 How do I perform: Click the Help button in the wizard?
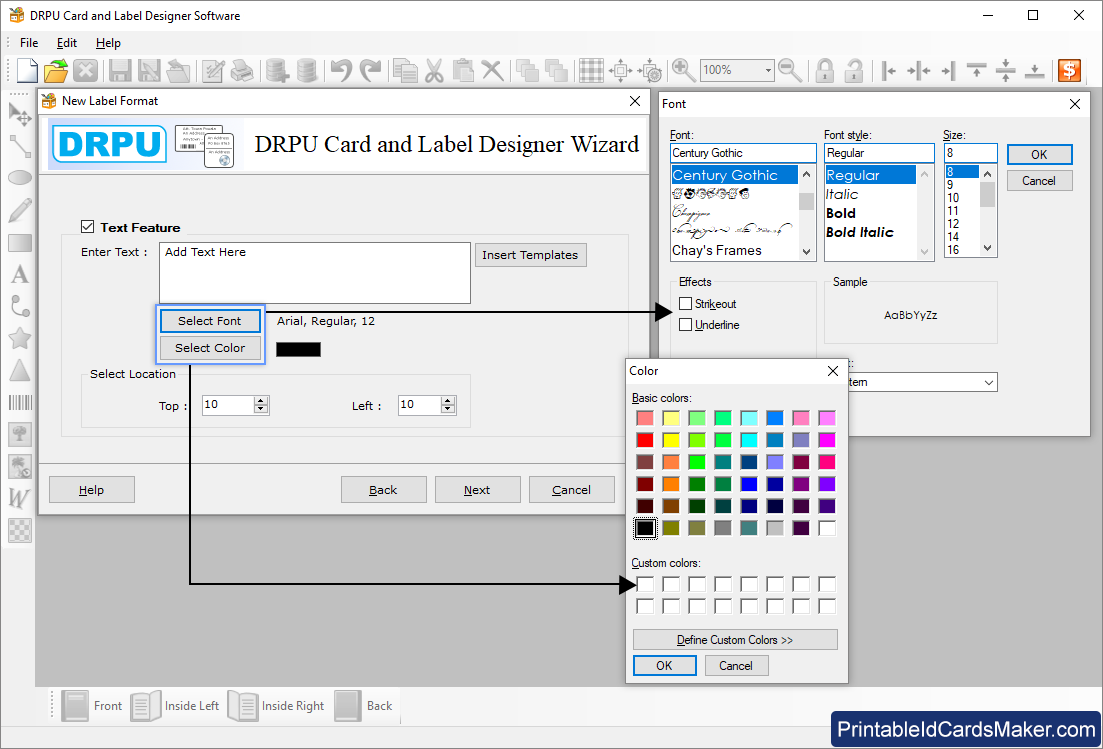[91, 489]
